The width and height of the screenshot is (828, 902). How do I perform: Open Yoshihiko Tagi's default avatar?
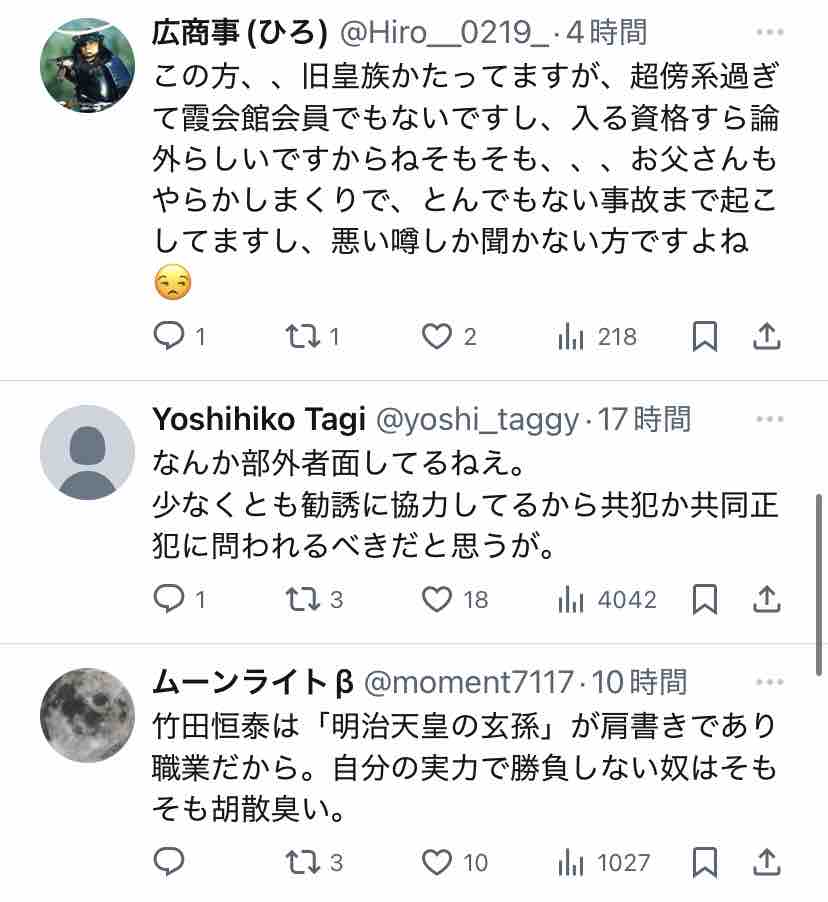coord(87,453)
